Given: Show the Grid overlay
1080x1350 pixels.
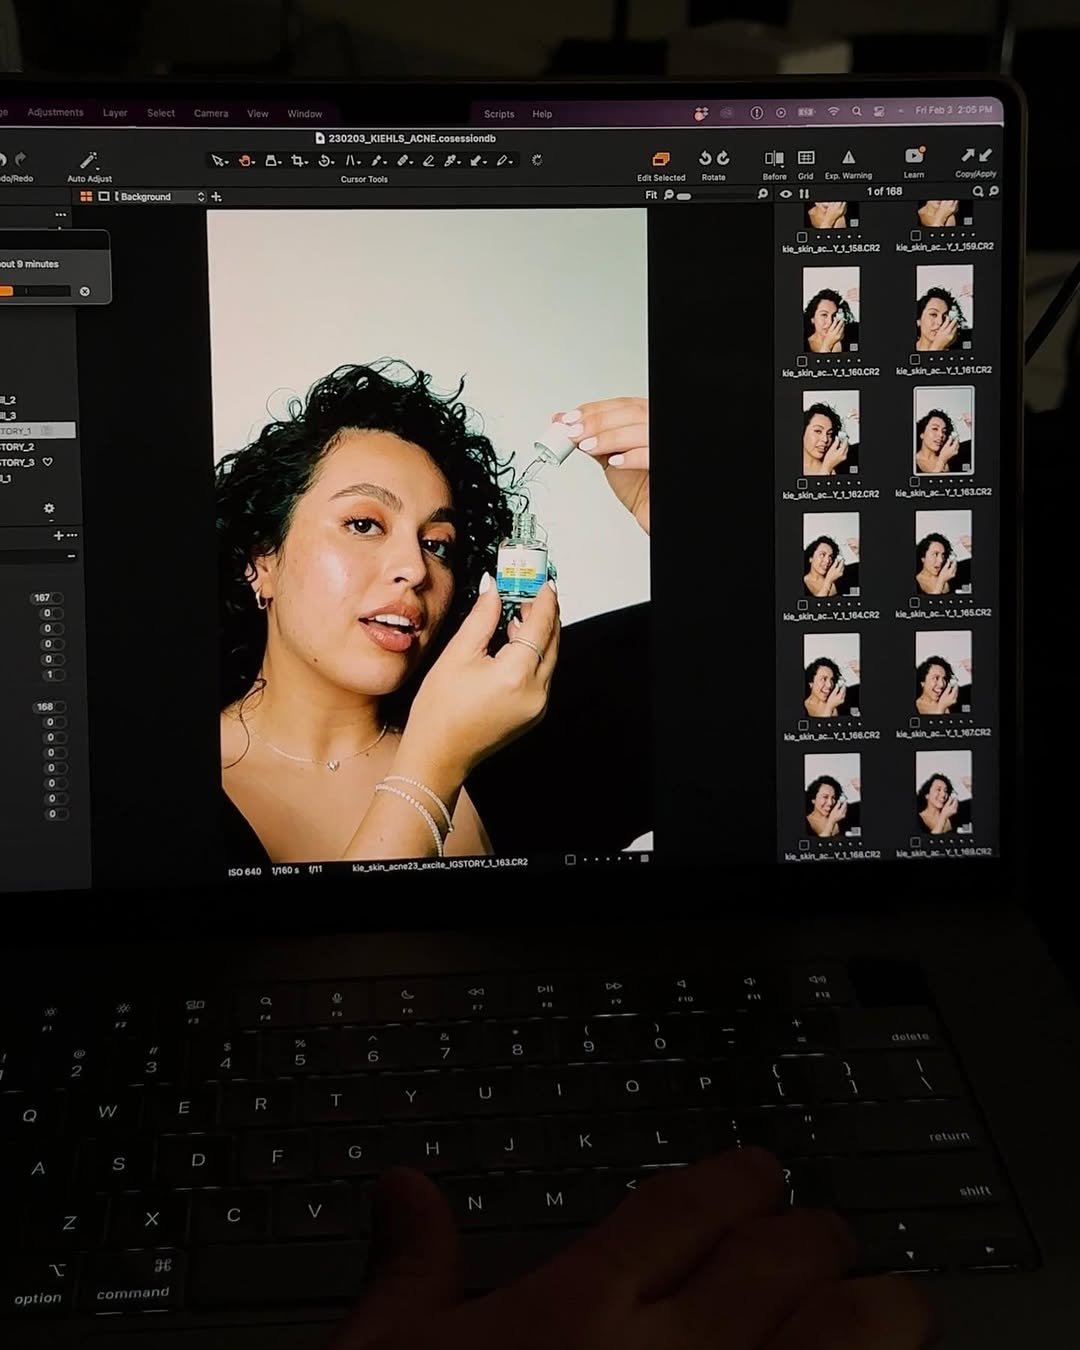Looking at the screenshot, I should click(806, 157).
